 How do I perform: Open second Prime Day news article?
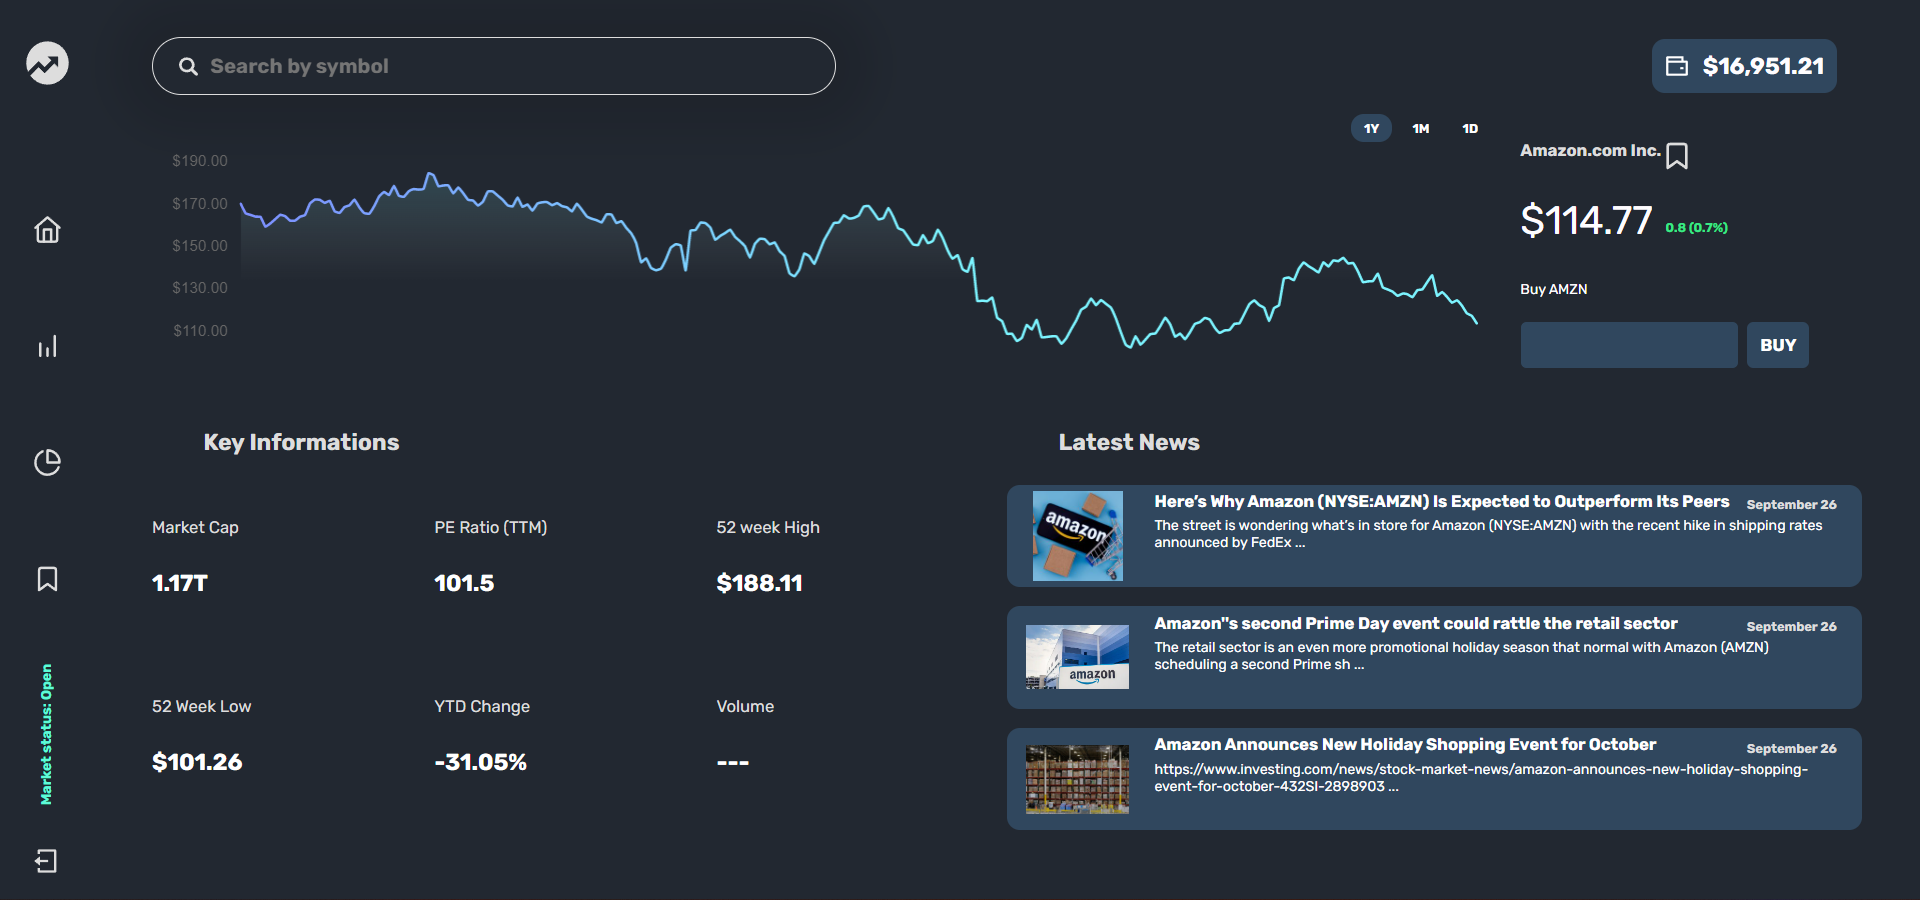click(x=1434, y=657)
